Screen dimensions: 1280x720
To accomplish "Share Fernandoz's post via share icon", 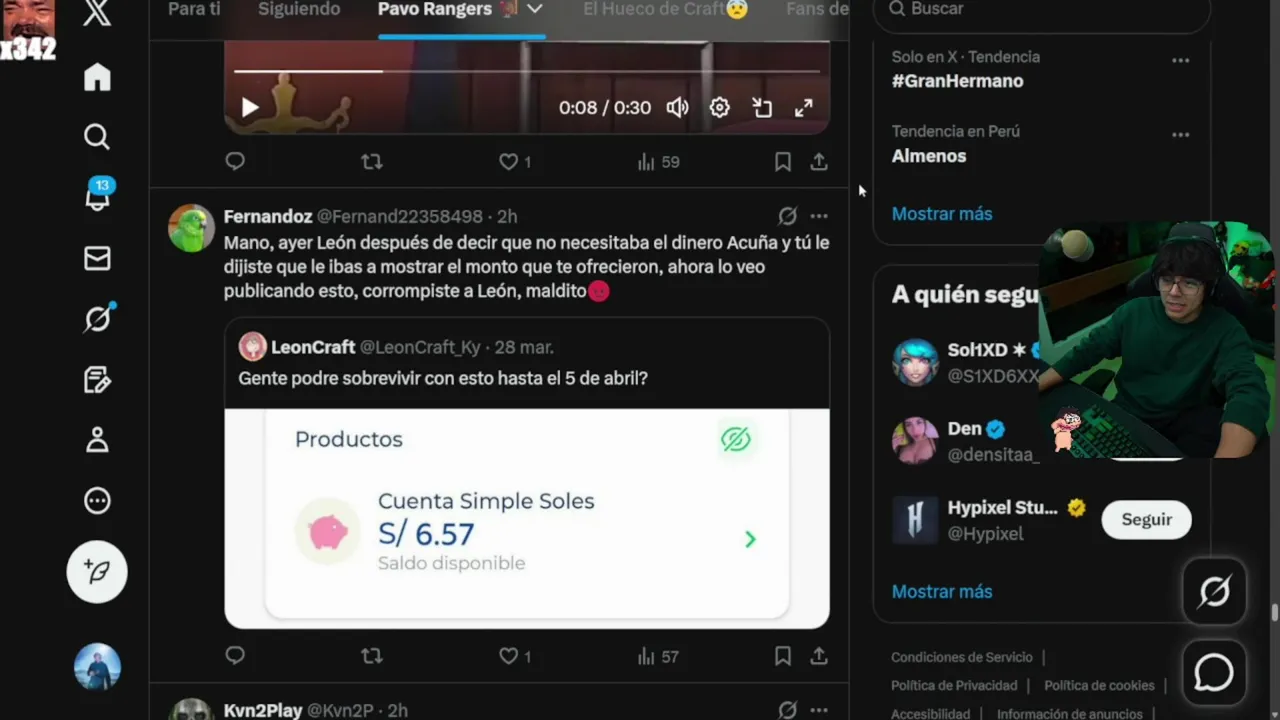I will coord(819,657).
